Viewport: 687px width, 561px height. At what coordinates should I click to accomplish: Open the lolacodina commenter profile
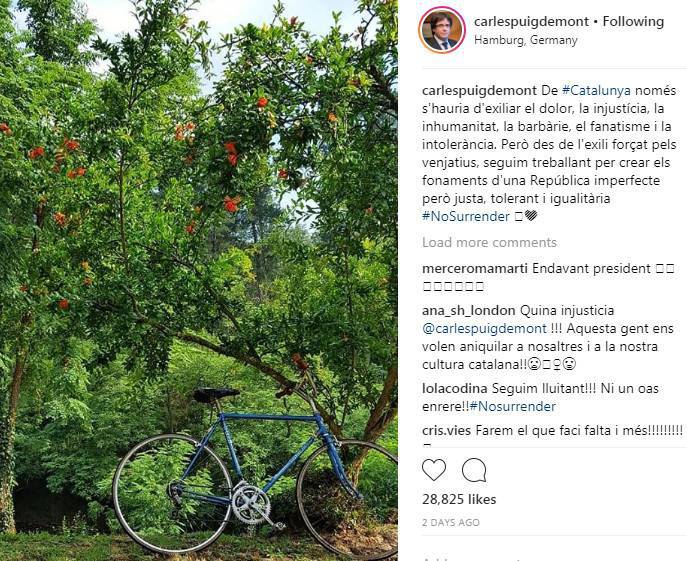[x=455, y=388]
